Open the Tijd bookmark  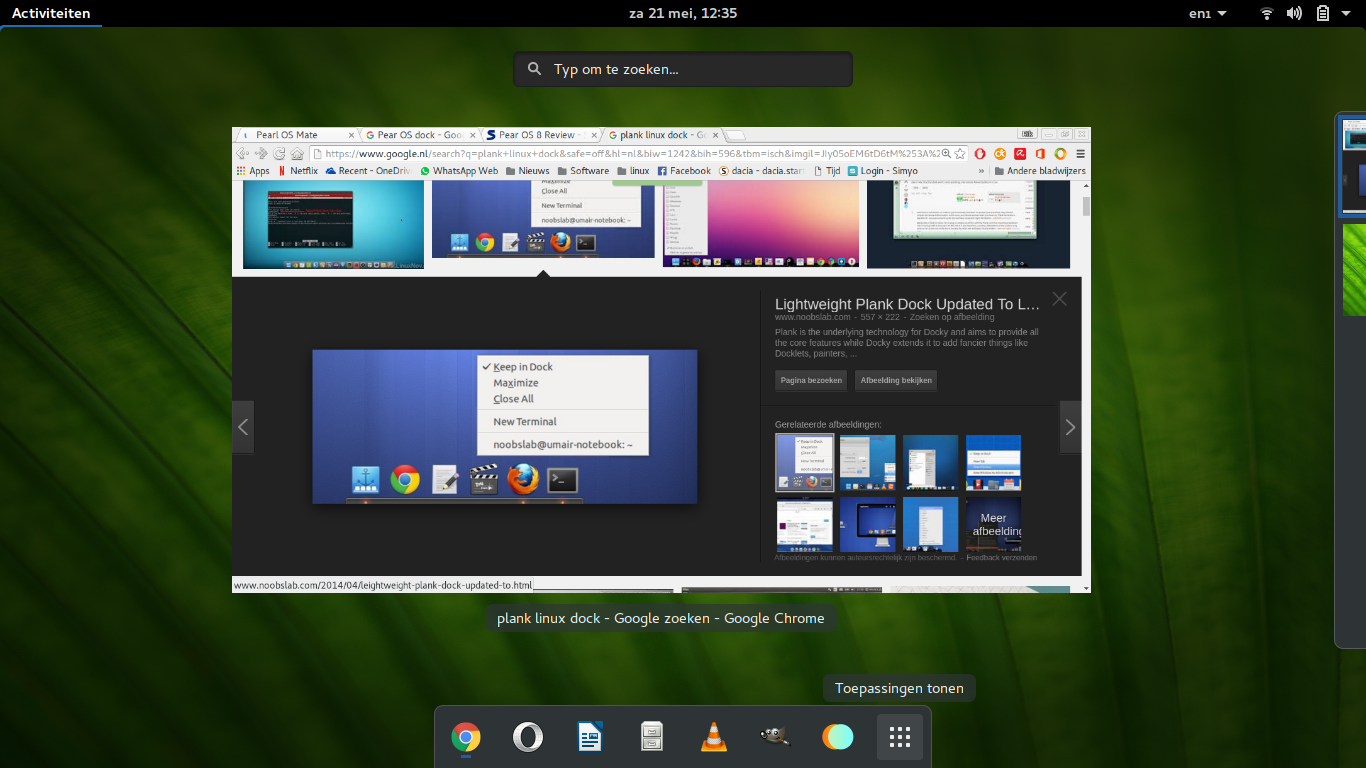coord(827,171)
